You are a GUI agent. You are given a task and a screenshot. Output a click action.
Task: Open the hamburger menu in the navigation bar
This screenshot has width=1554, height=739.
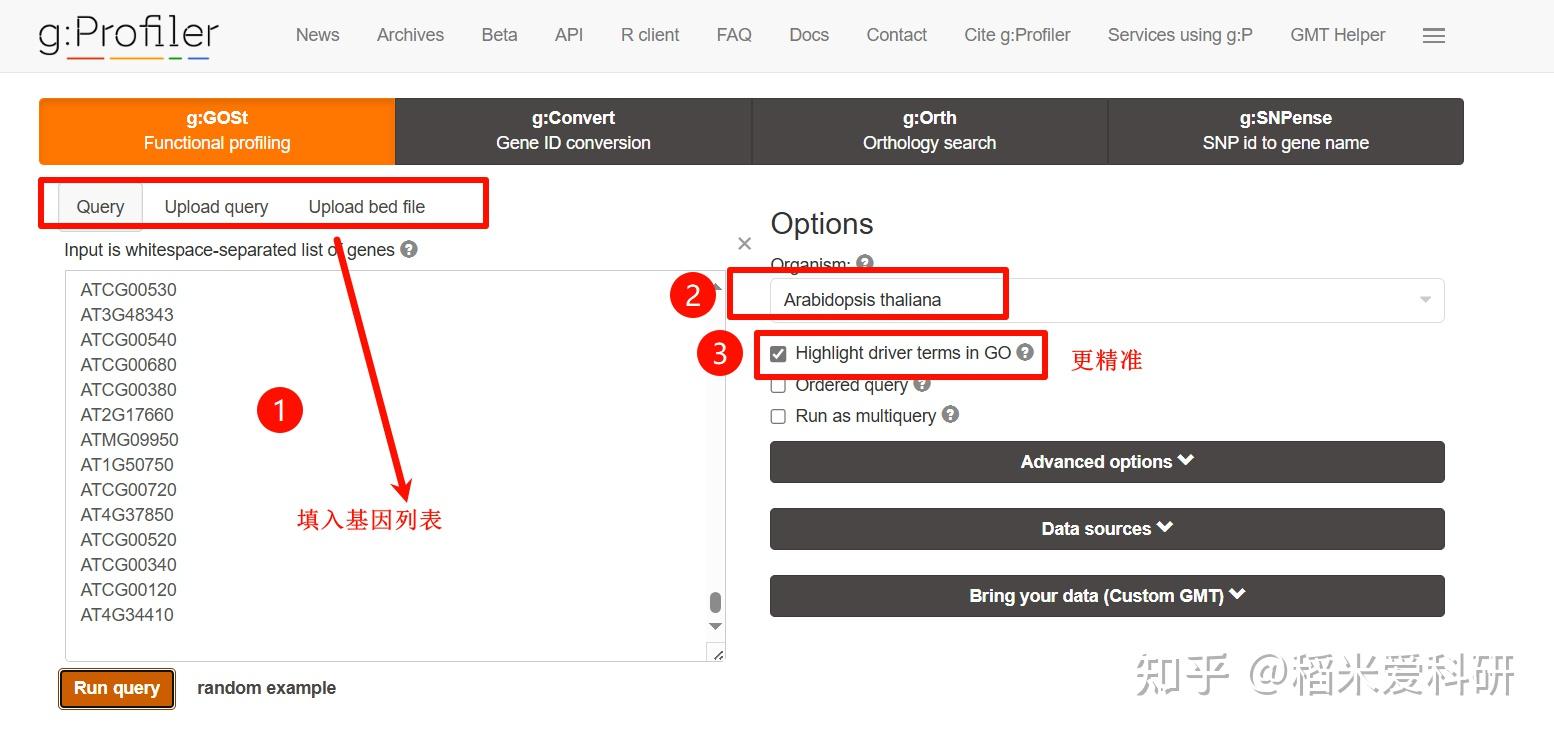coord(1434,35)
